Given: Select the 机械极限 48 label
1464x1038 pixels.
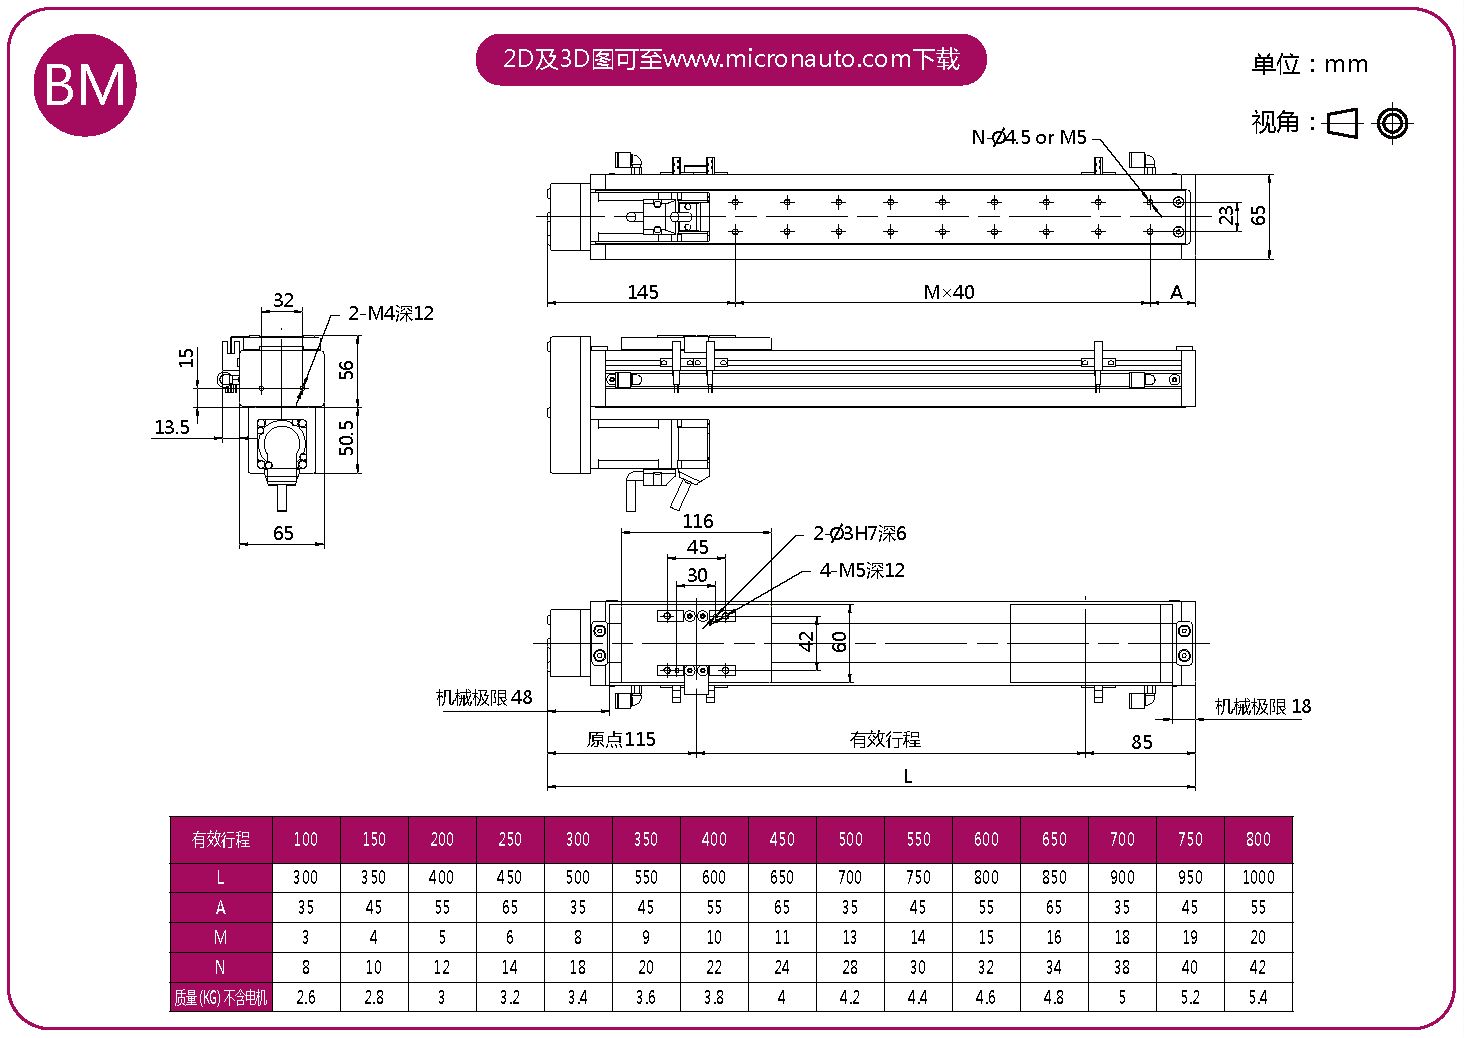Looking at the screenshot, I should pyautogui.click(x=484, y=698).
